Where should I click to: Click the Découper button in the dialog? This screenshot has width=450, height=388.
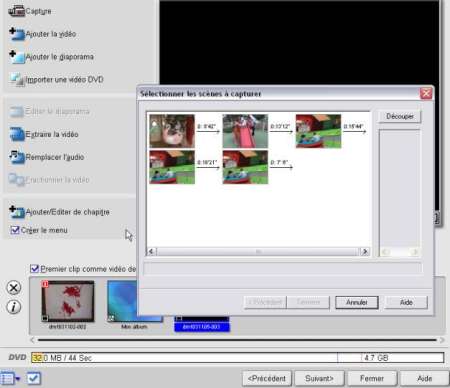pos(400,116)
